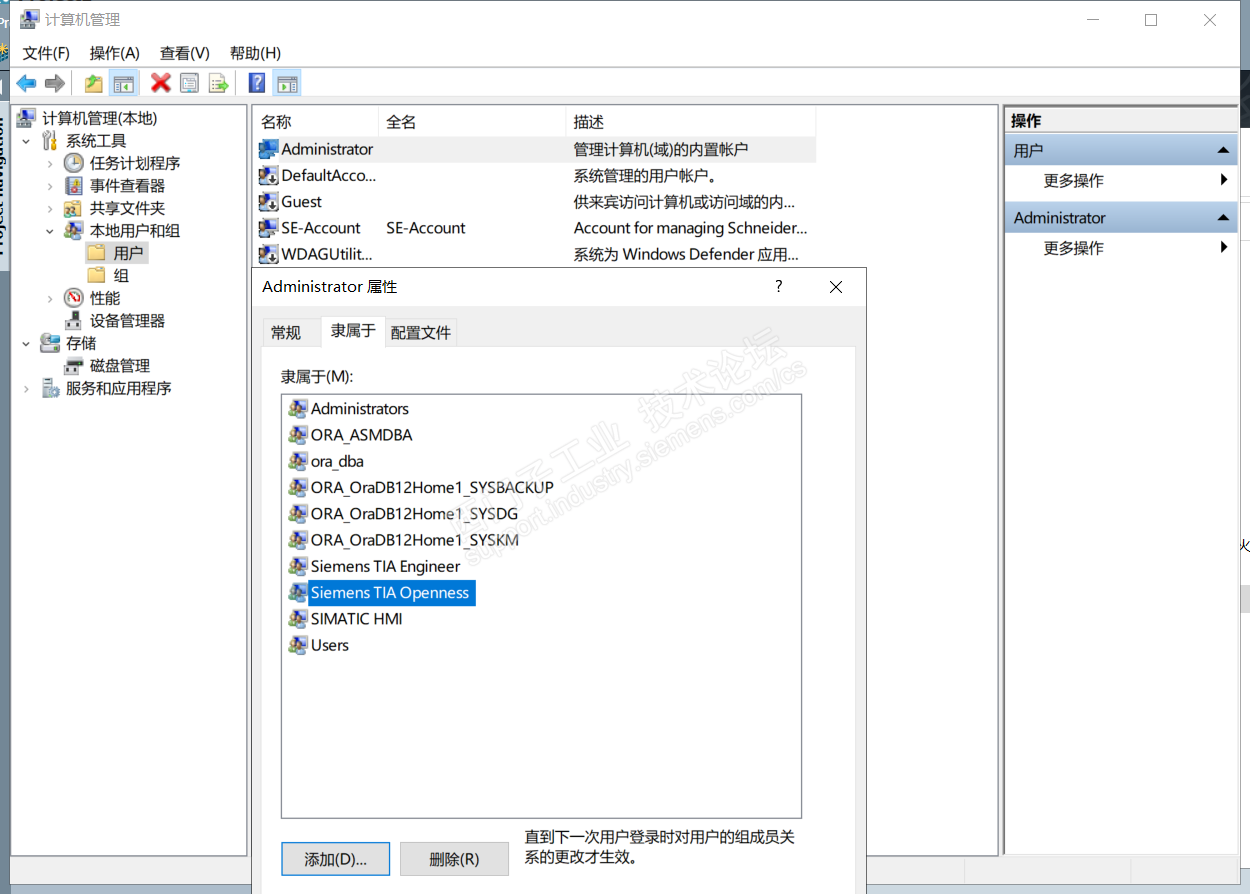The height and width of the screenshot is (894, 1250).
Task: Open the 帮助(H) menu
Action: (255, 53)
